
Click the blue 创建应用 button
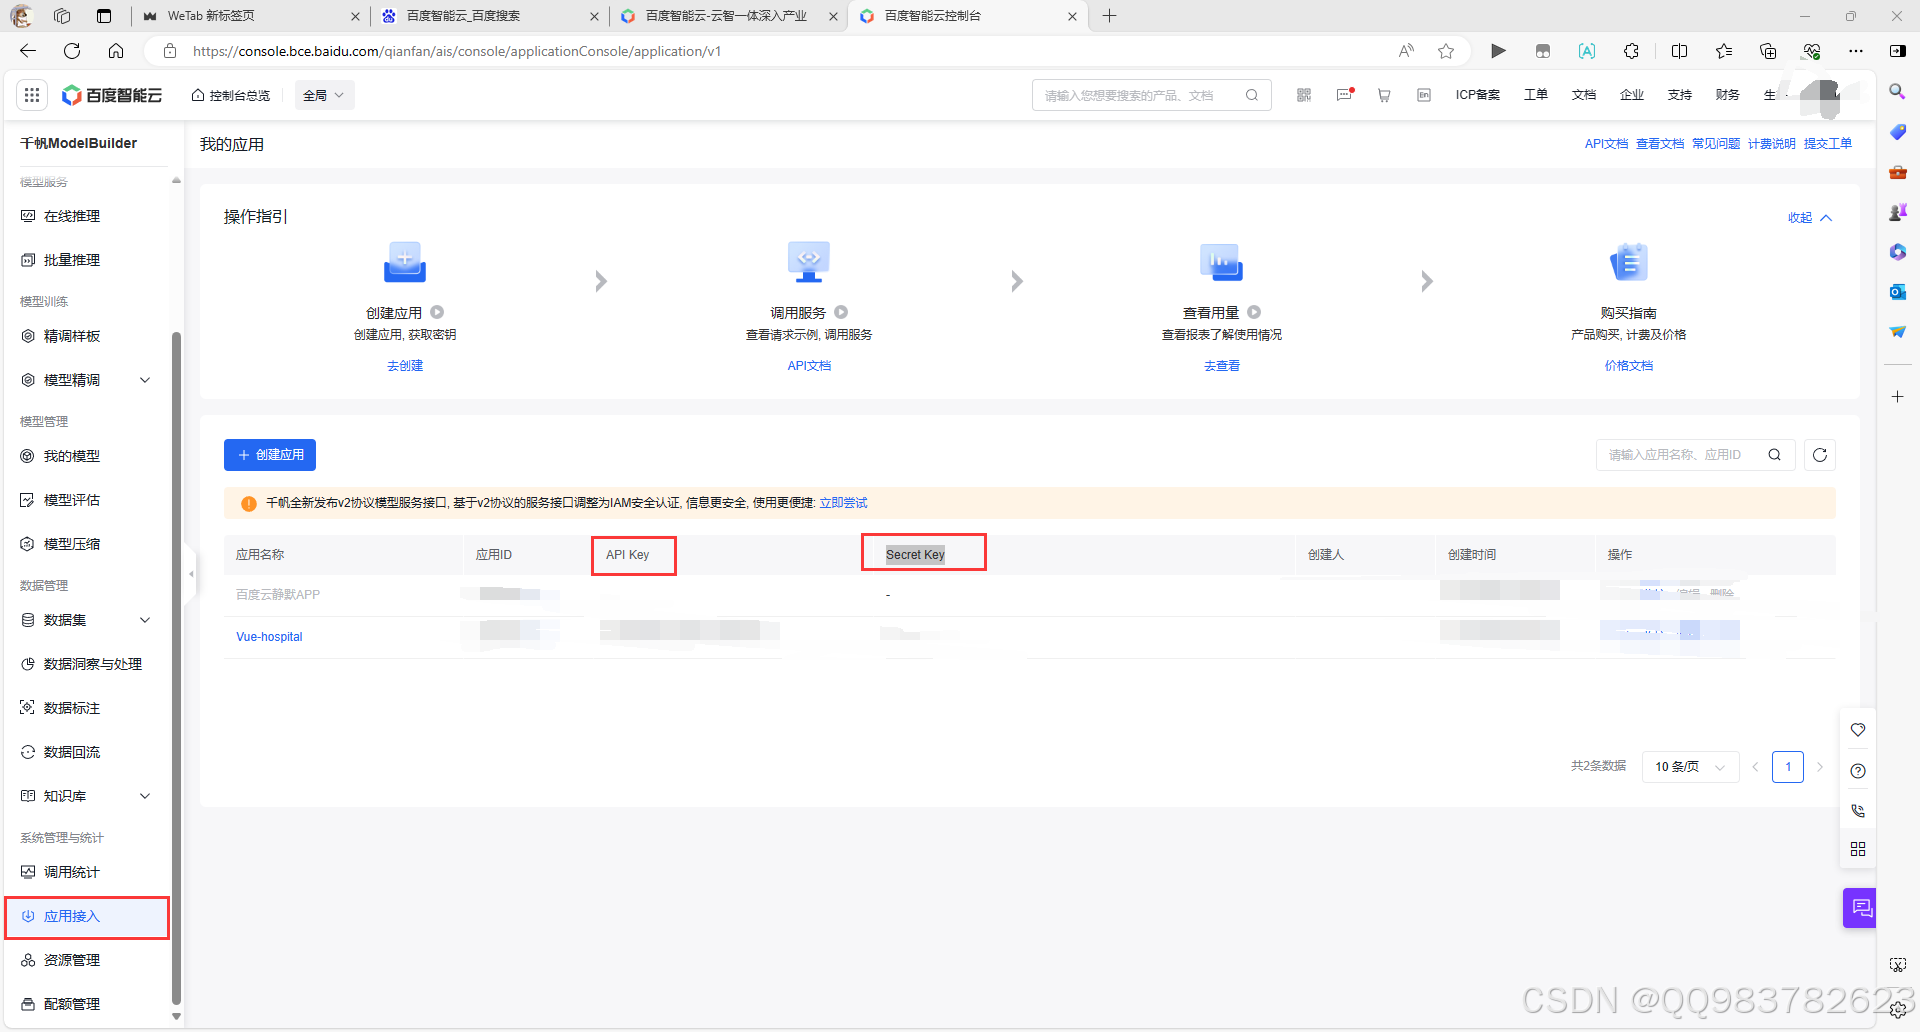(x=270, y=455)
